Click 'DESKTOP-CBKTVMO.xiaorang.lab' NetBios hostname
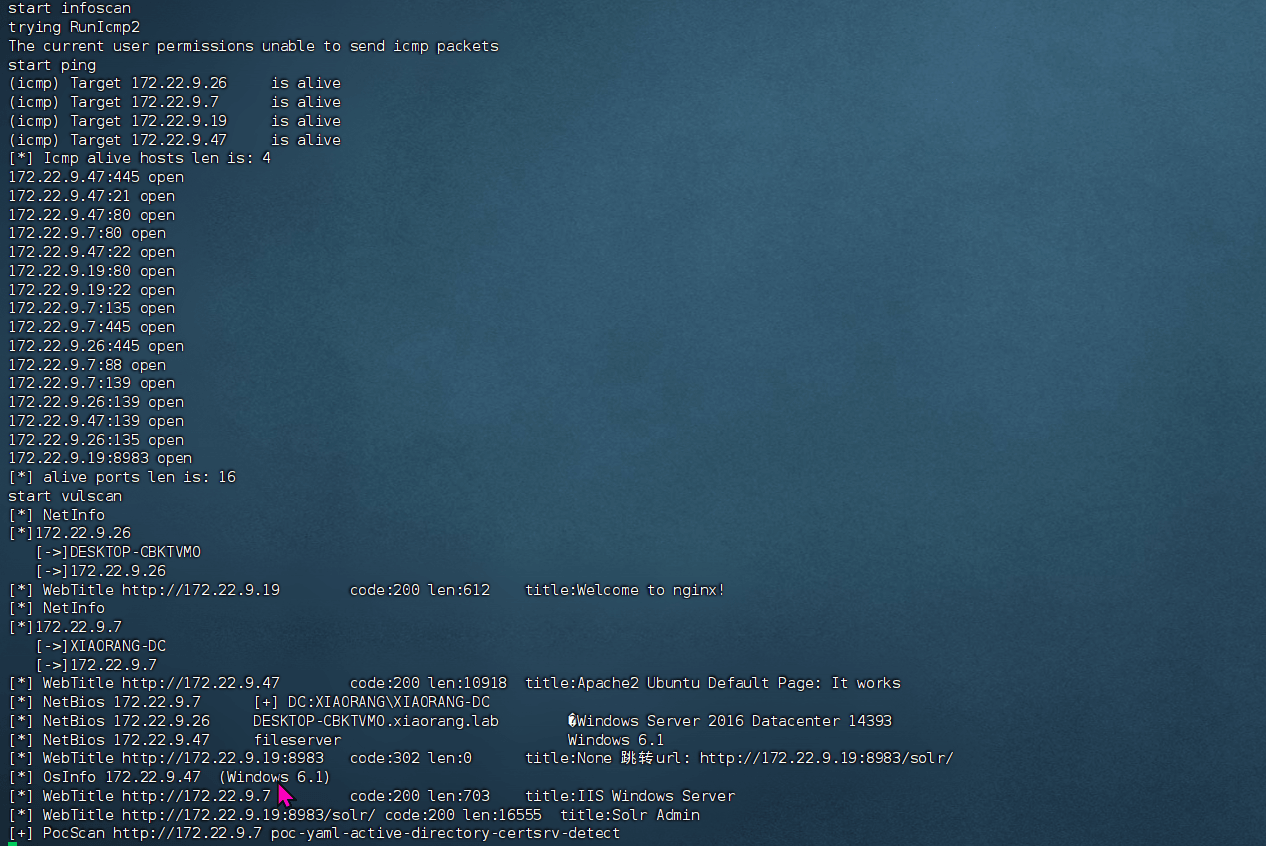The width and height of the screenshot is (1266, 846). (x=376, y=721)
